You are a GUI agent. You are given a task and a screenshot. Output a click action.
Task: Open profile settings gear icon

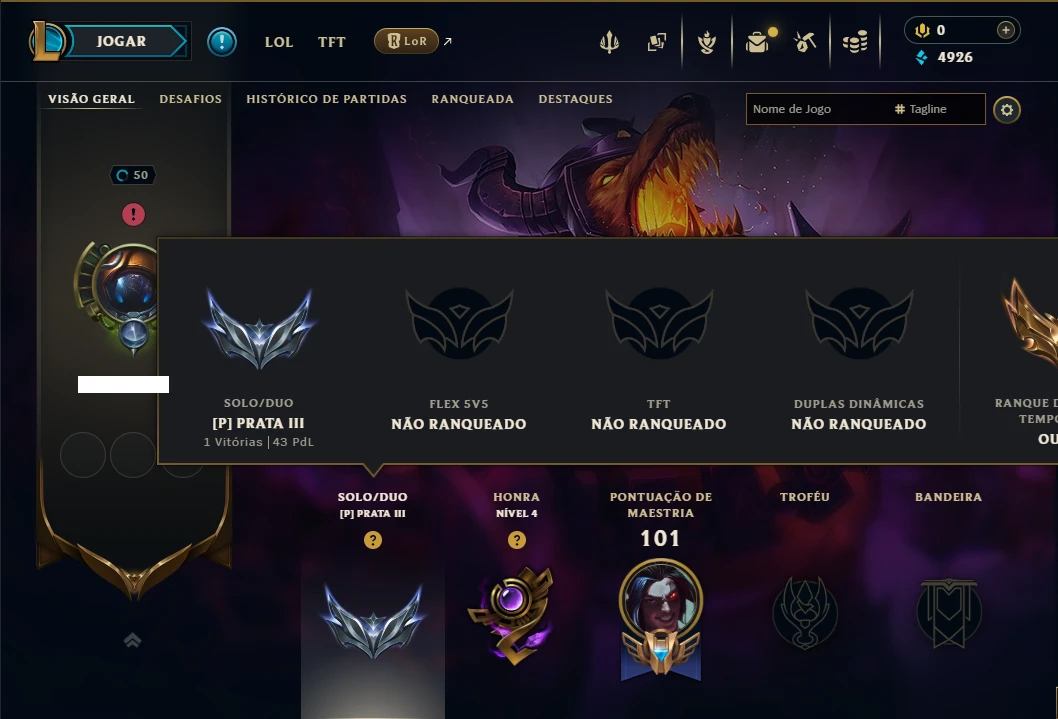[1007, 110]
